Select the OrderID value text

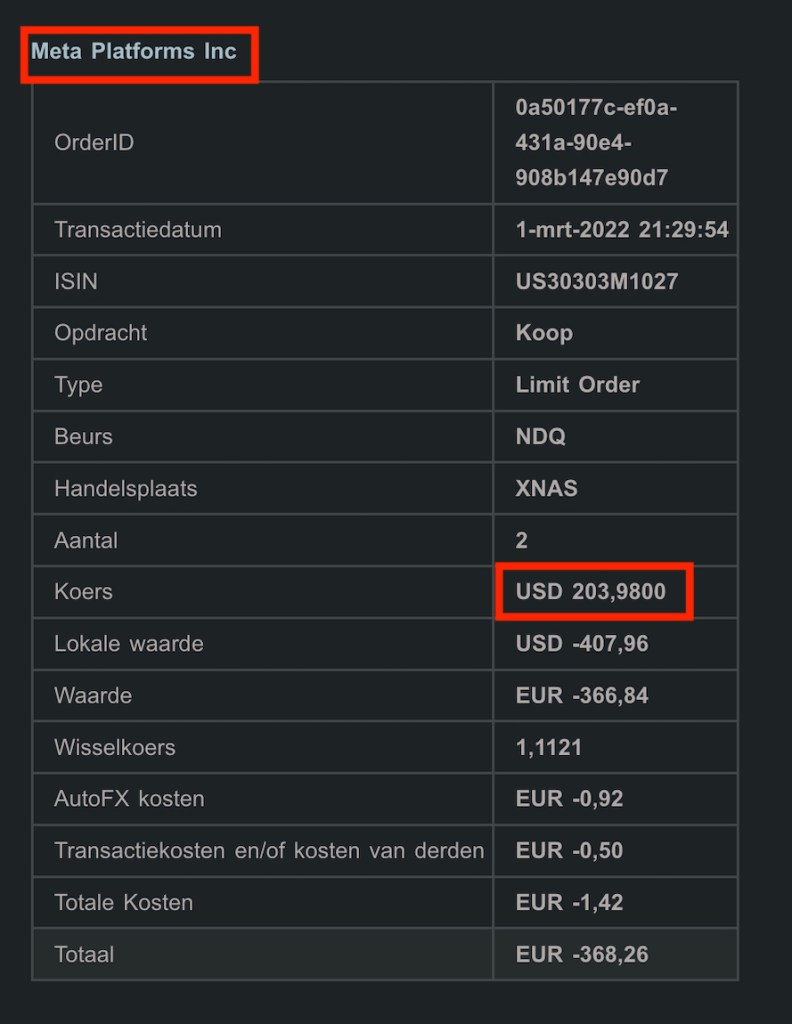tap(596, 143)
